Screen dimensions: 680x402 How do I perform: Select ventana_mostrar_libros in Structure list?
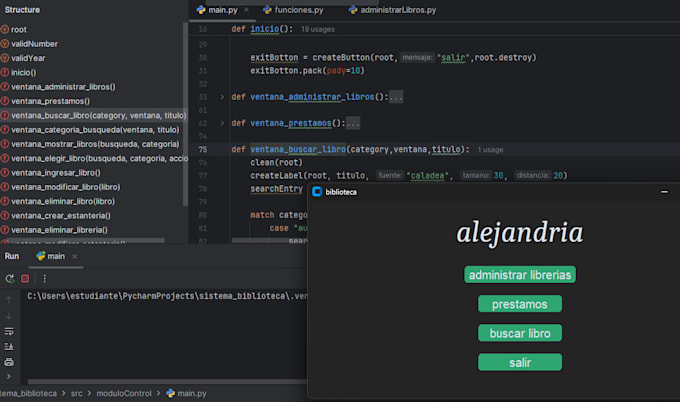[x=95, y=144]
